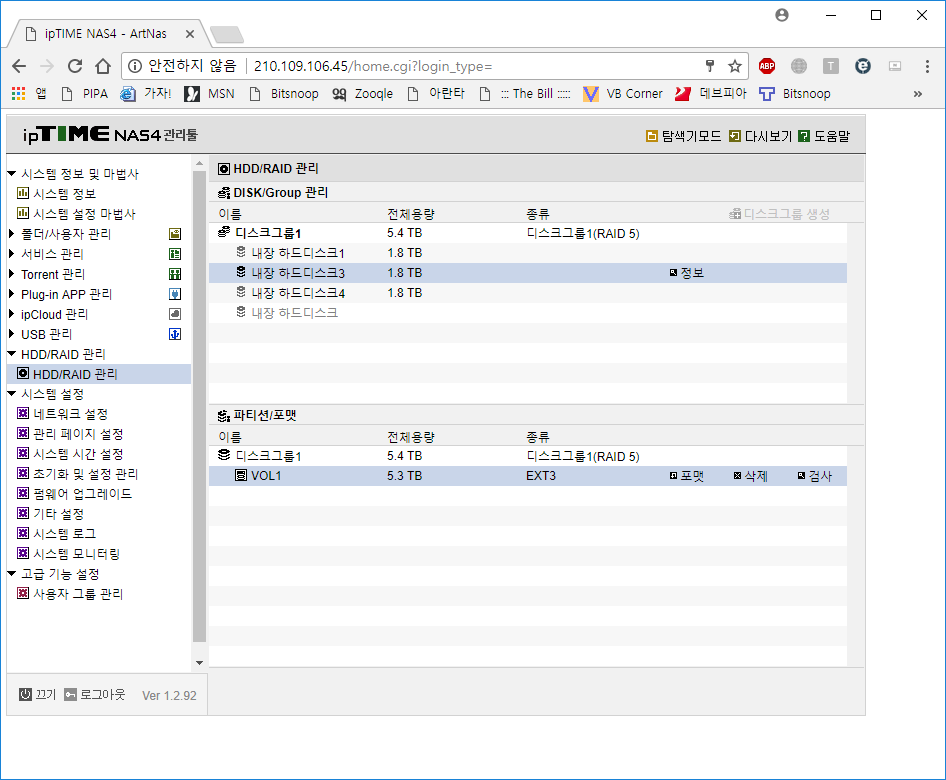
Task: Switch to 탐색기모드
Action: (x=684, y=136)
